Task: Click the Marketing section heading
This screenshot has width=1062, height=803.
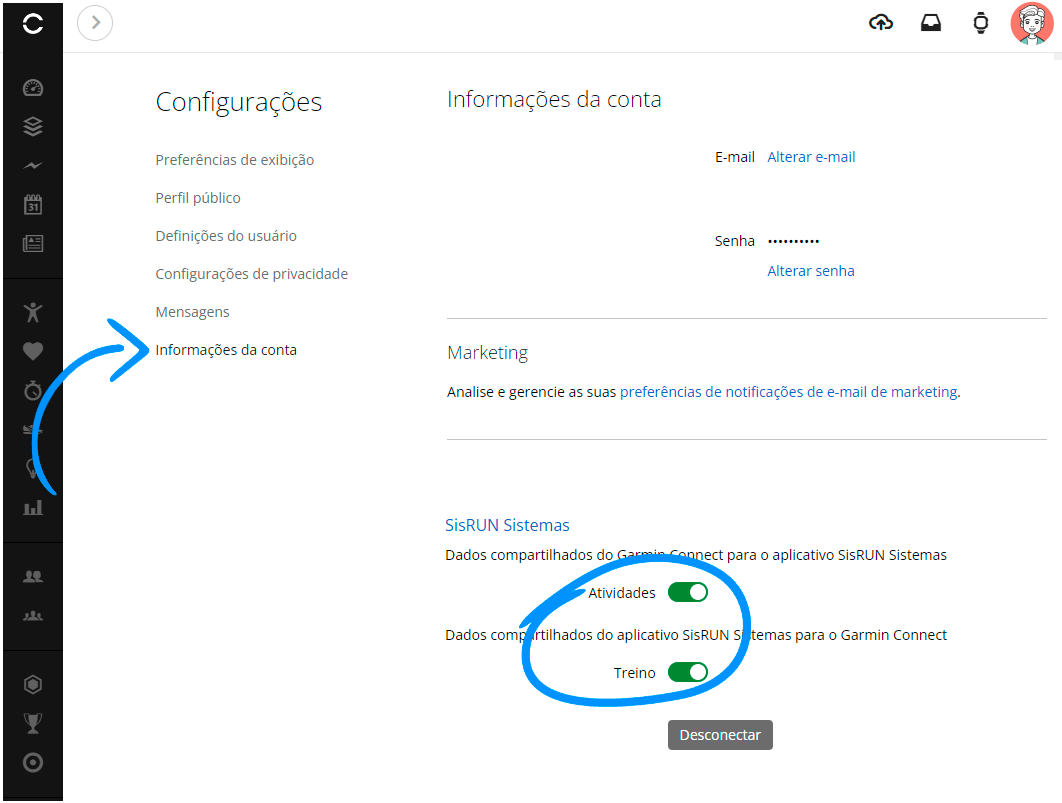Action: point(488,353)
